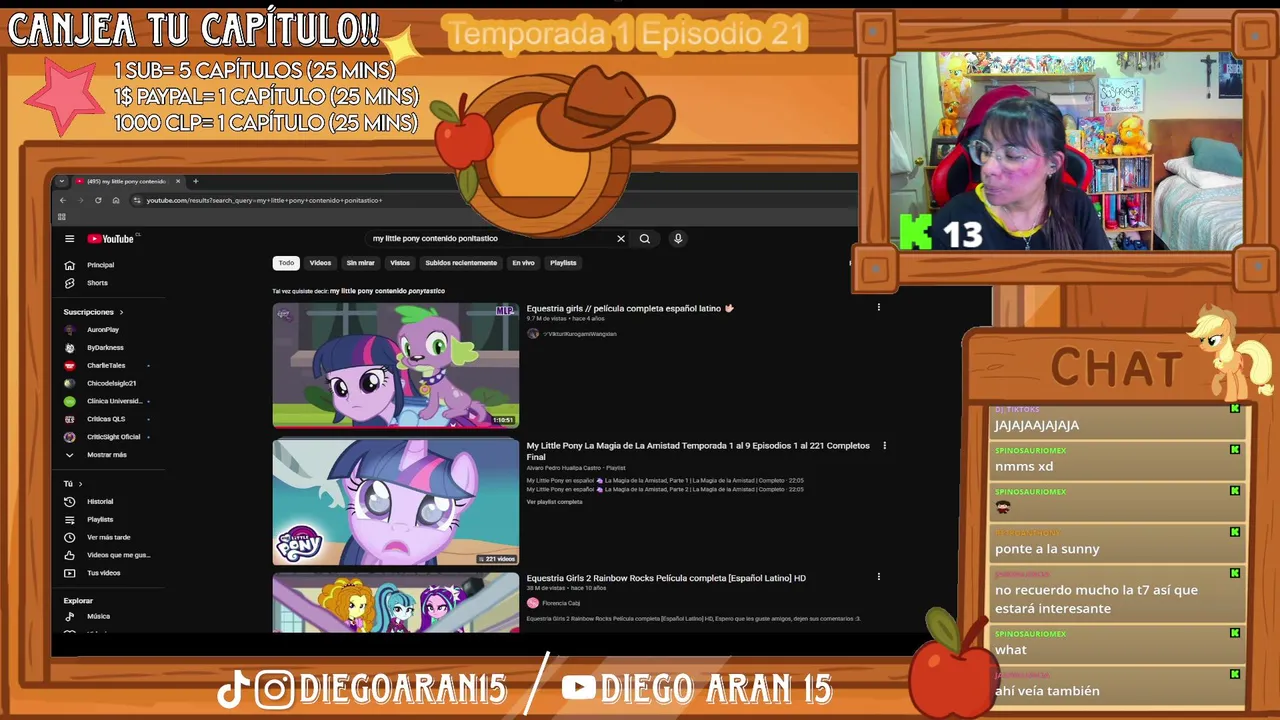1280x720 pixels.
Task: Click the suggested ponytastico search correction
Action: click(387, 291)
